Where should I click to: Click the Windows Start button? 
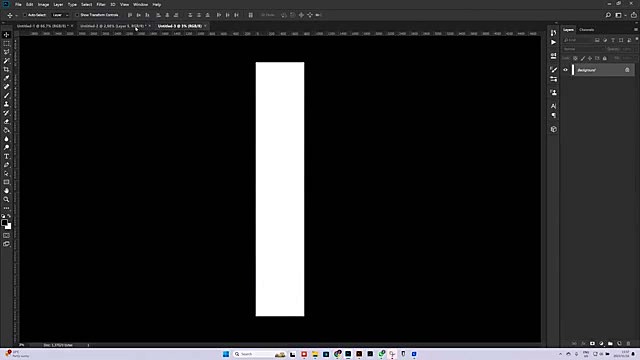226,354
